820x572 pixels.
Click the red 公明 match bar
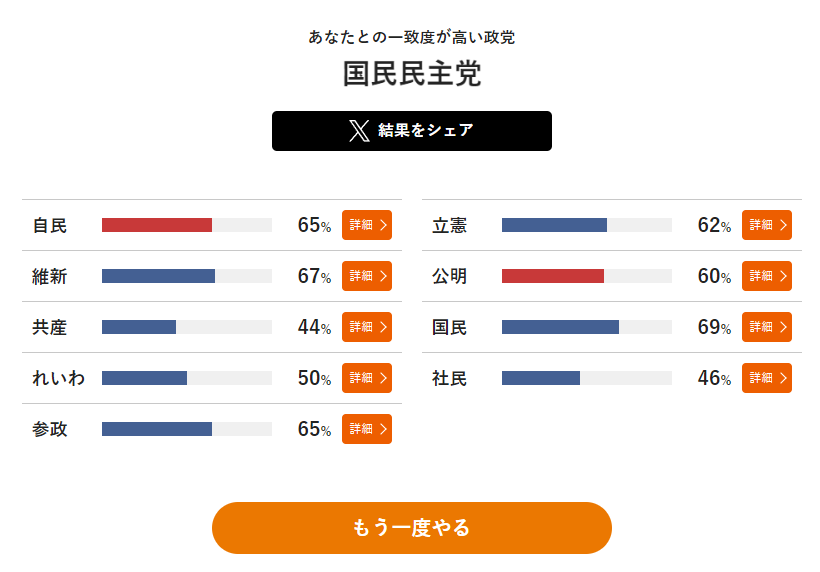point(553,276)
